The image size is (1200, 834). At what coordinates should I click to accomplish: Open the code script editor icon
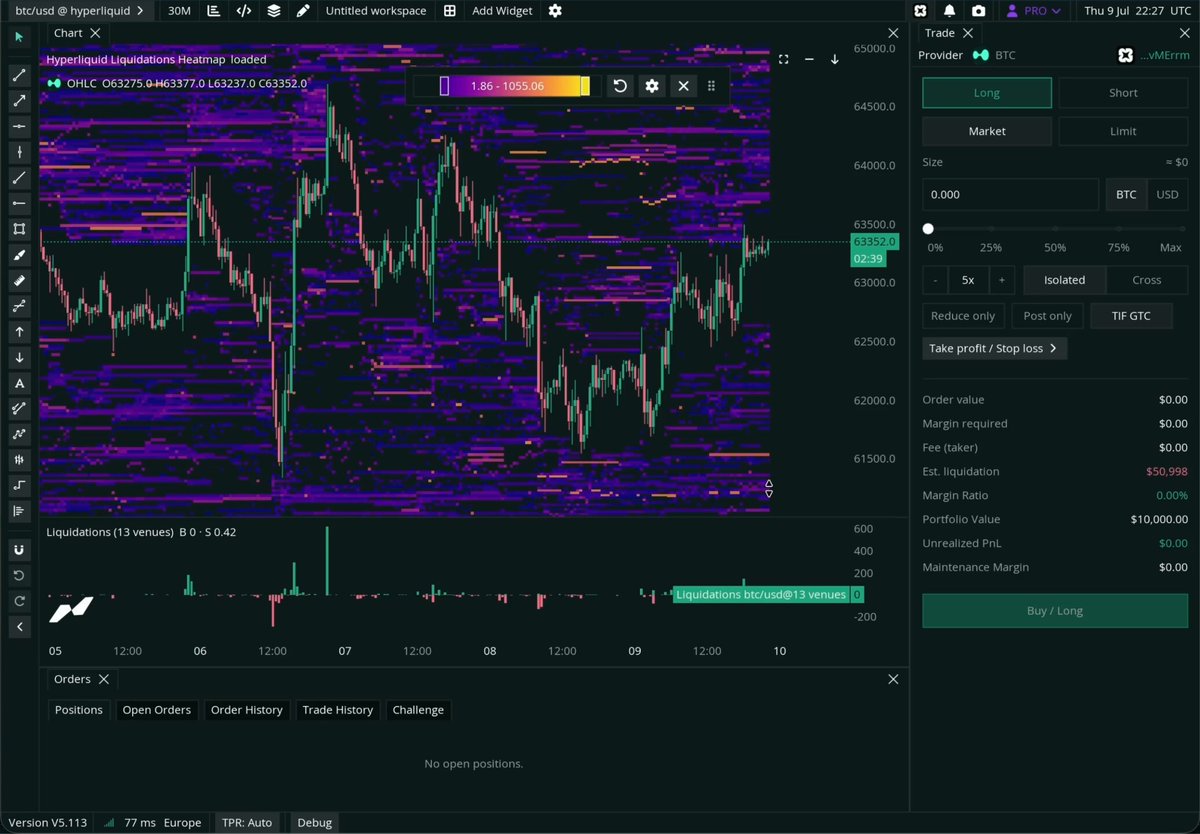pyautogui.click(x=243, y=11)
